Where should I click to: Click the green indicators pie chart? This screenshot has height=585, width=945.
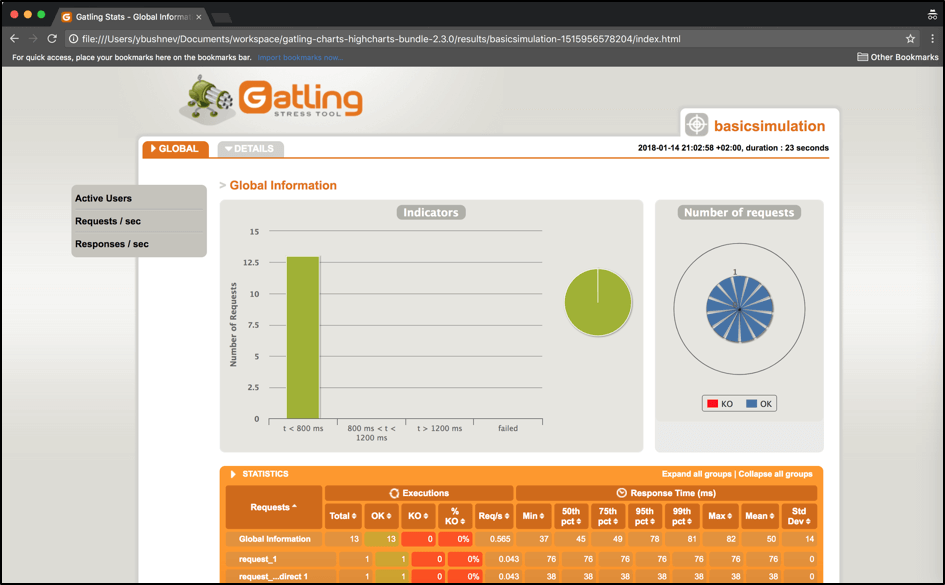598,302
